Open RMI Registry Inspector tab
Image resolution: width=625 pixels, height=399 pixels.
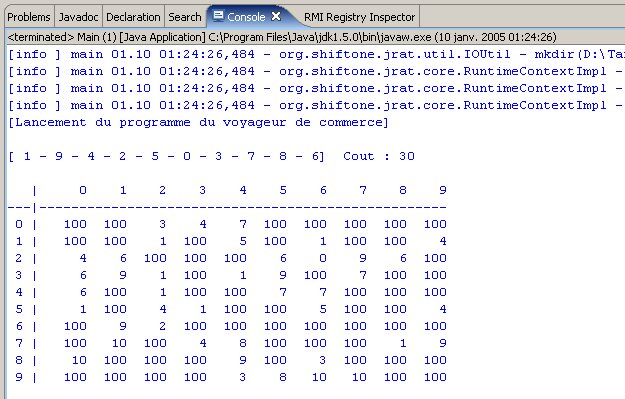point(360,17)
